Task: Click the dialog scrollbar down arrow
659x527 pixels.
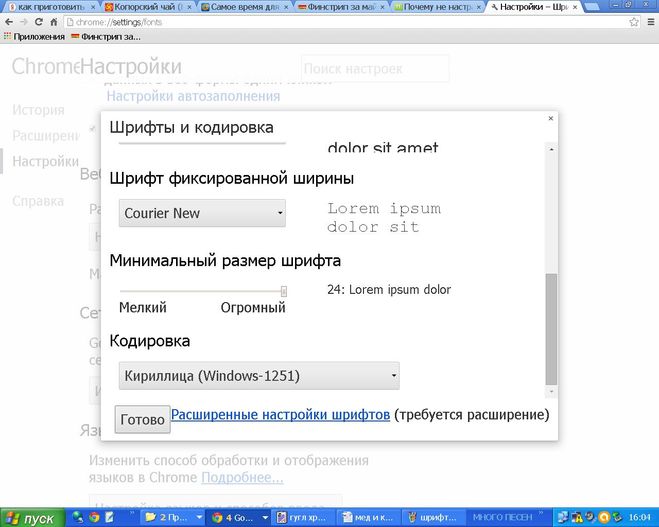Action: 551,392
